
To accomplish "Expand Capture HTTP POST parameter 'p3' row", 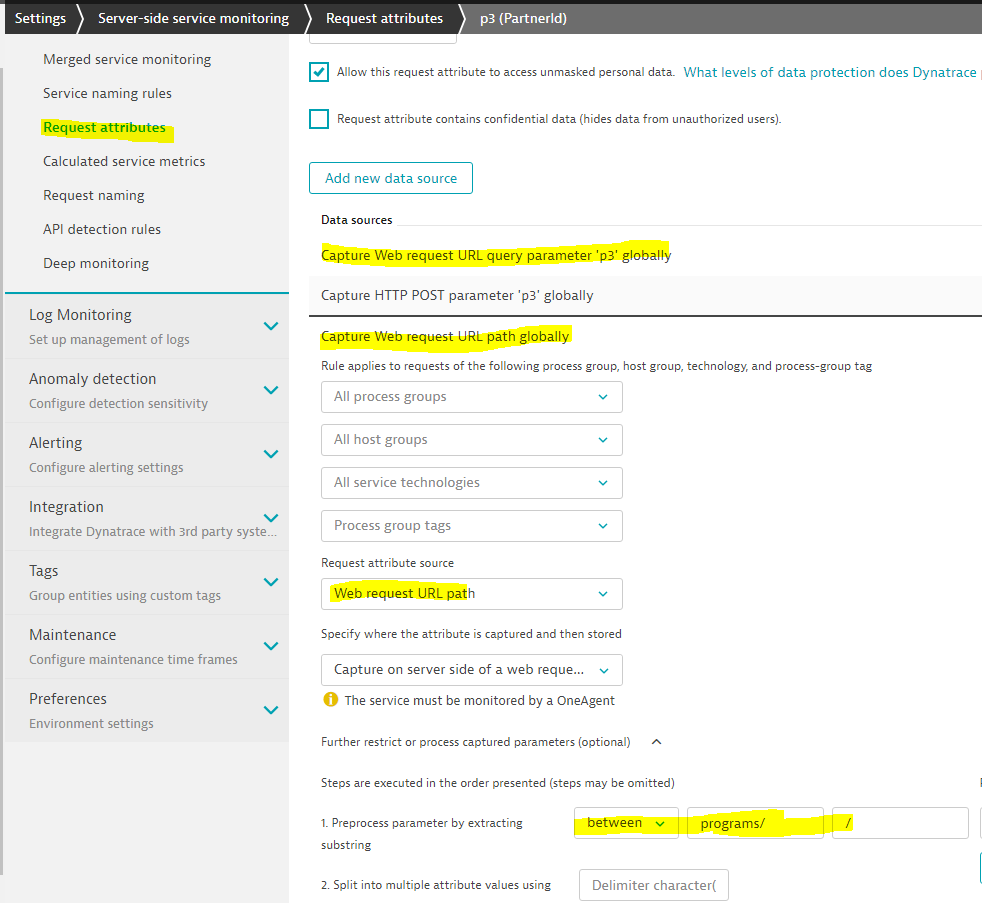I will (457, 296).
